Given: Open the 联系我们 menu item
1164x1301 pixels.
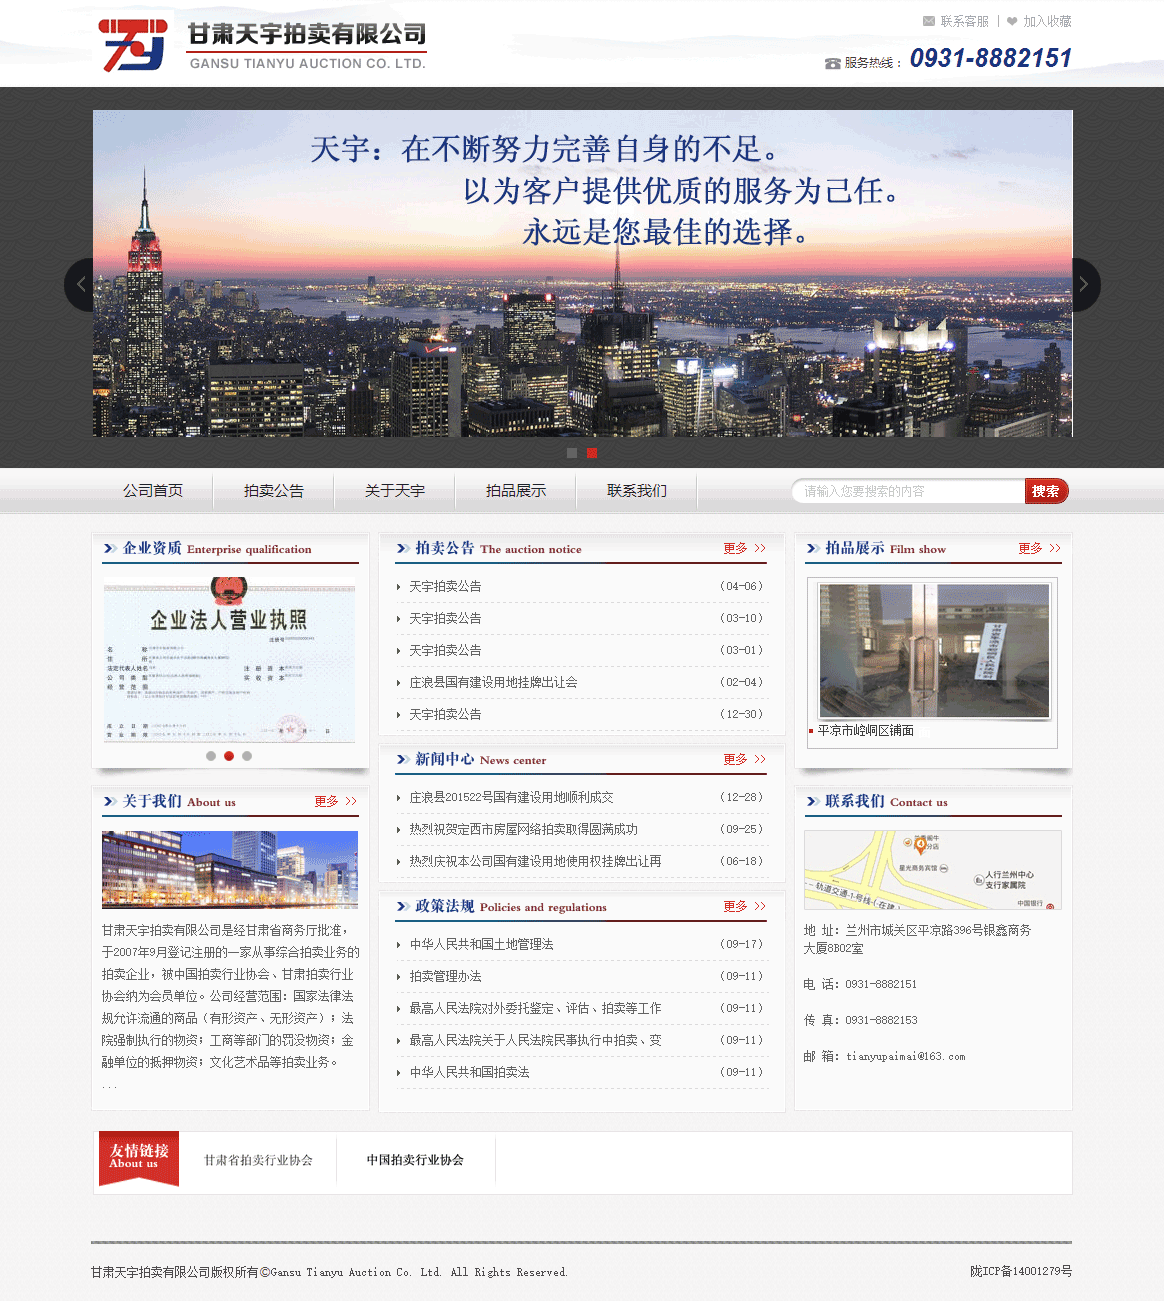Looking at the screenshot, I should [637, 491].
